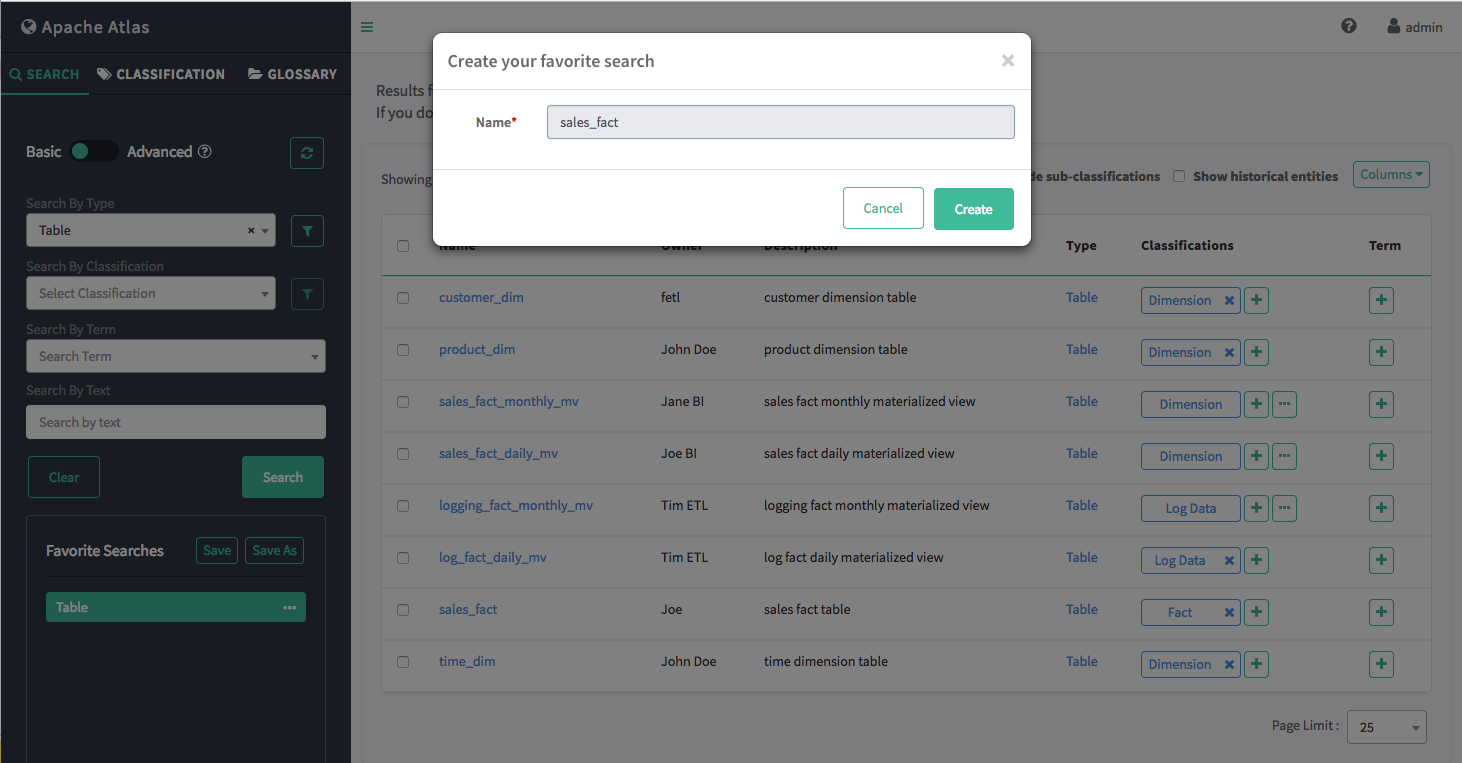Toggle Basic to Advanced search switch

coord(94,152)
